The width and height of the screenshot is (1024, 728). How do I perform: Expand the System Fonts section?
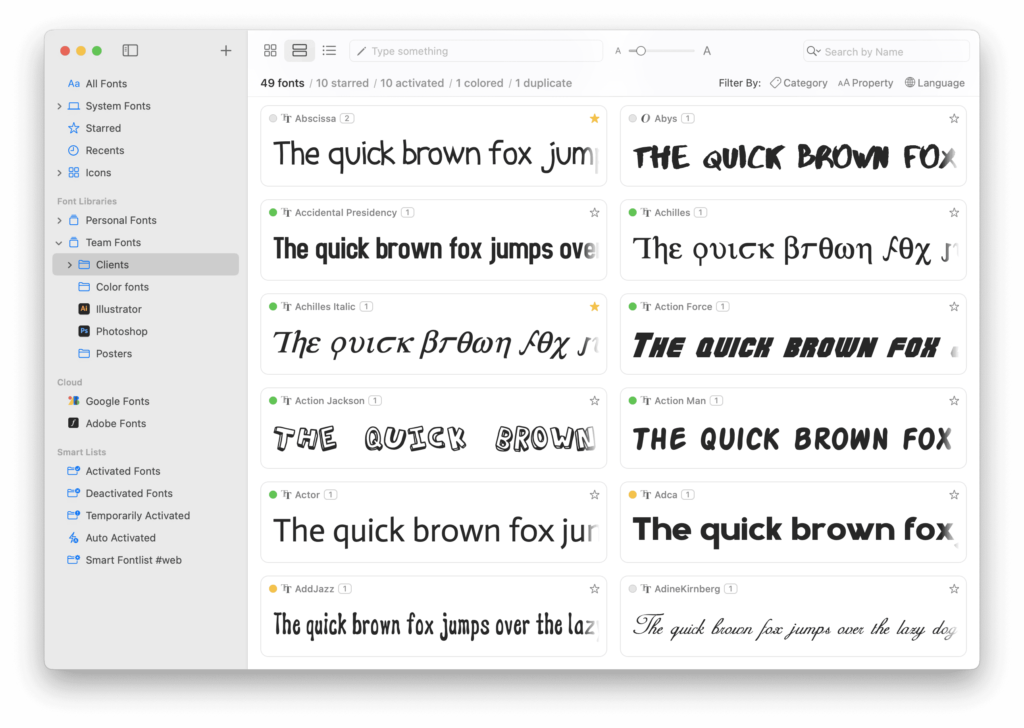58,105
